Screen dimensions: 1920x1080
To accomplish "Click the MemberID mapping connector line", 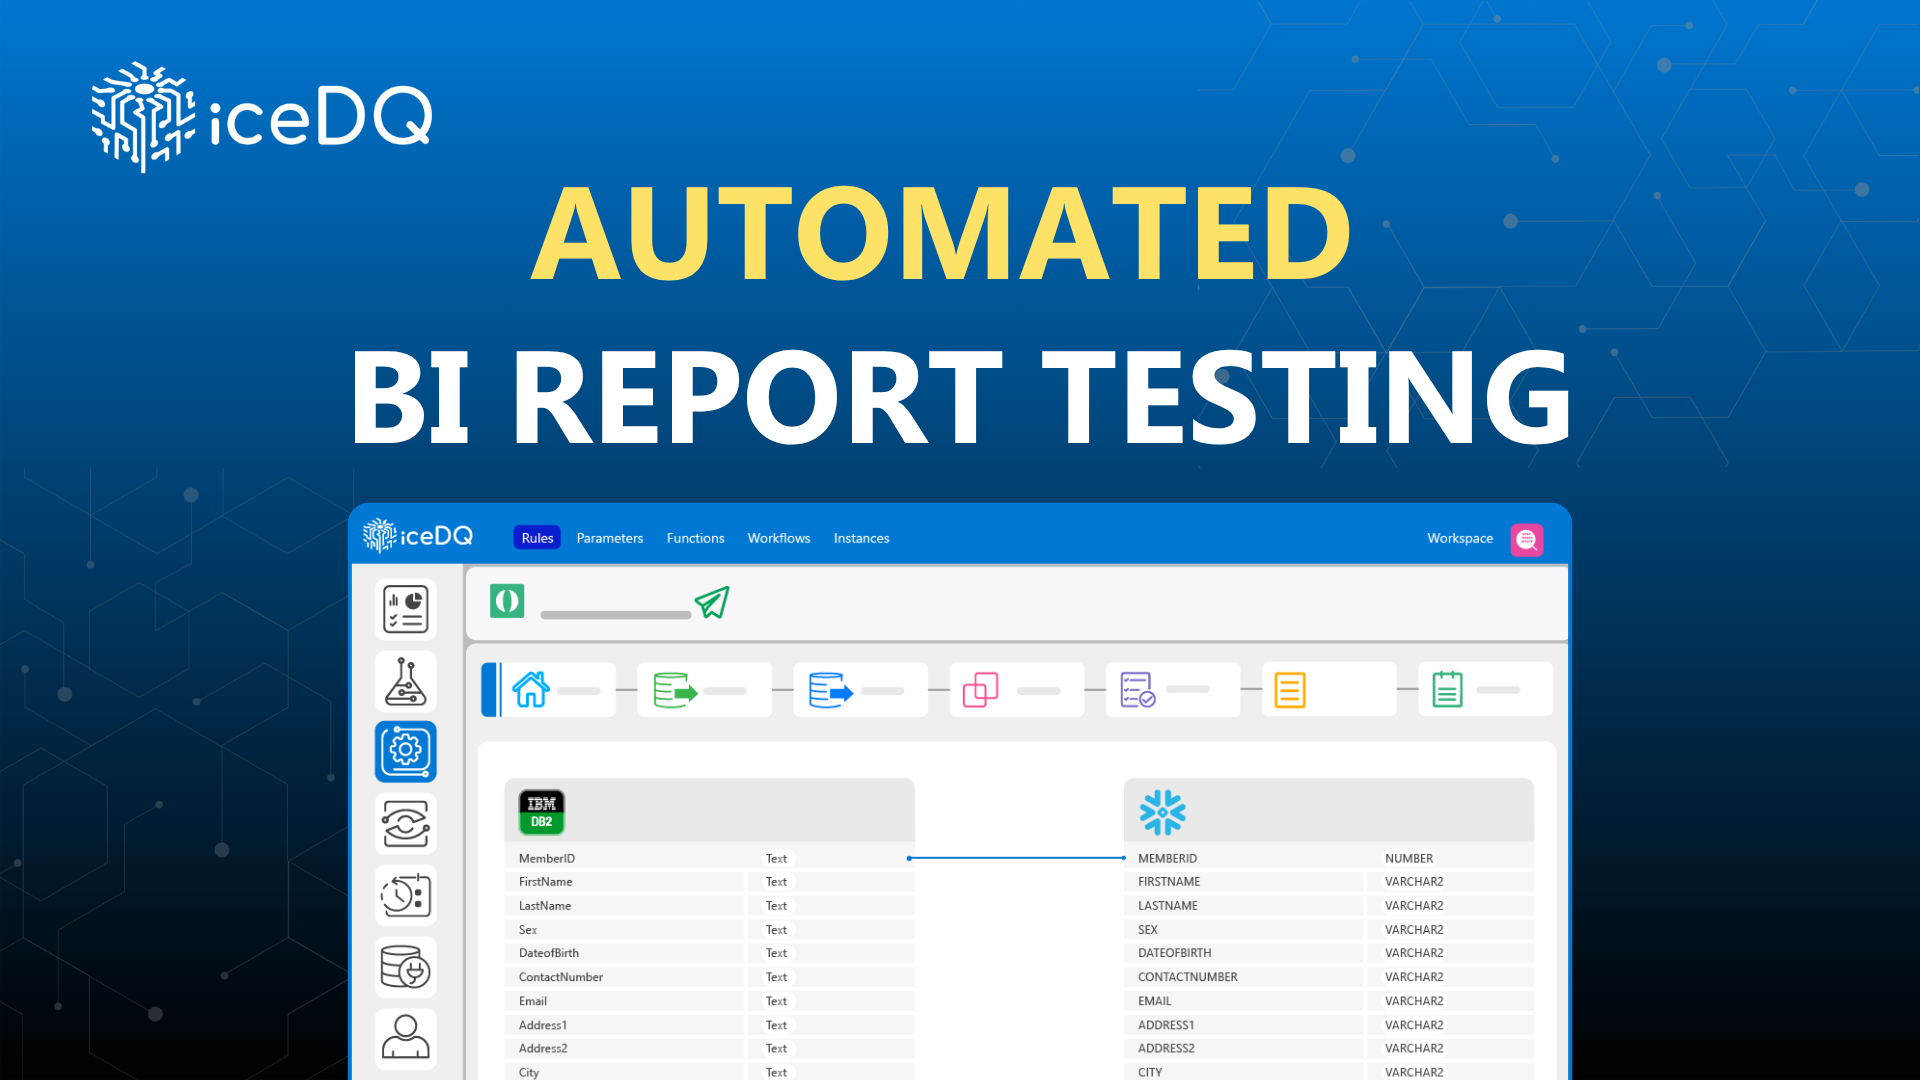I will pos(1016,858).
